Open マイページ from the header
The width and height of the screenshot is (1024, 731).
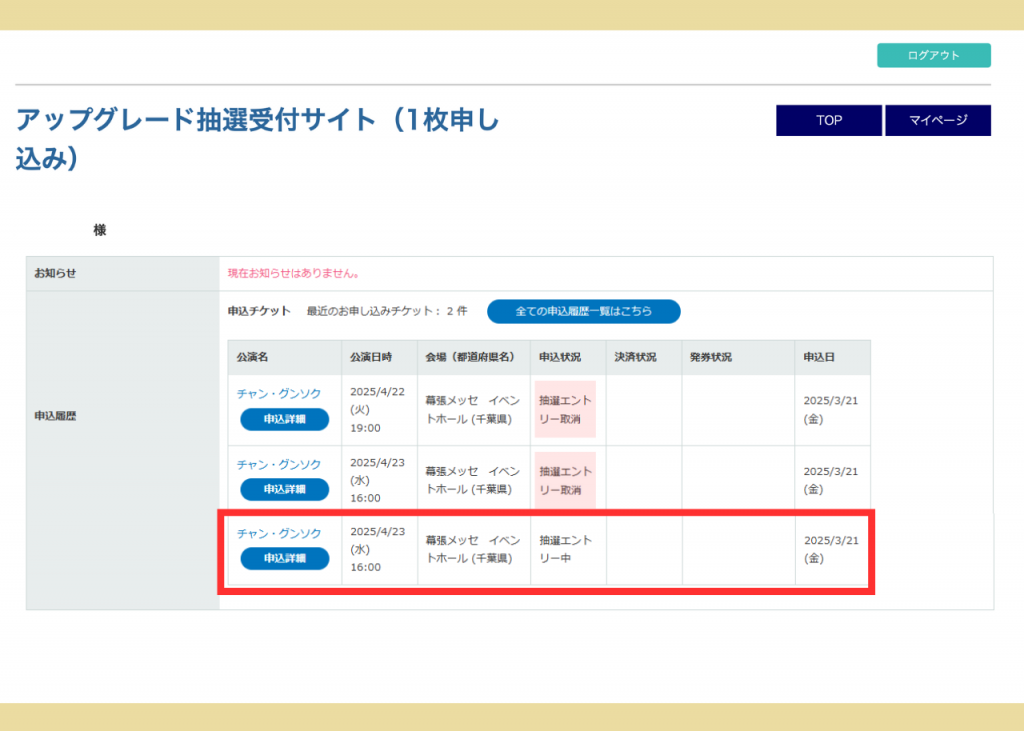(x=938, y=120)
